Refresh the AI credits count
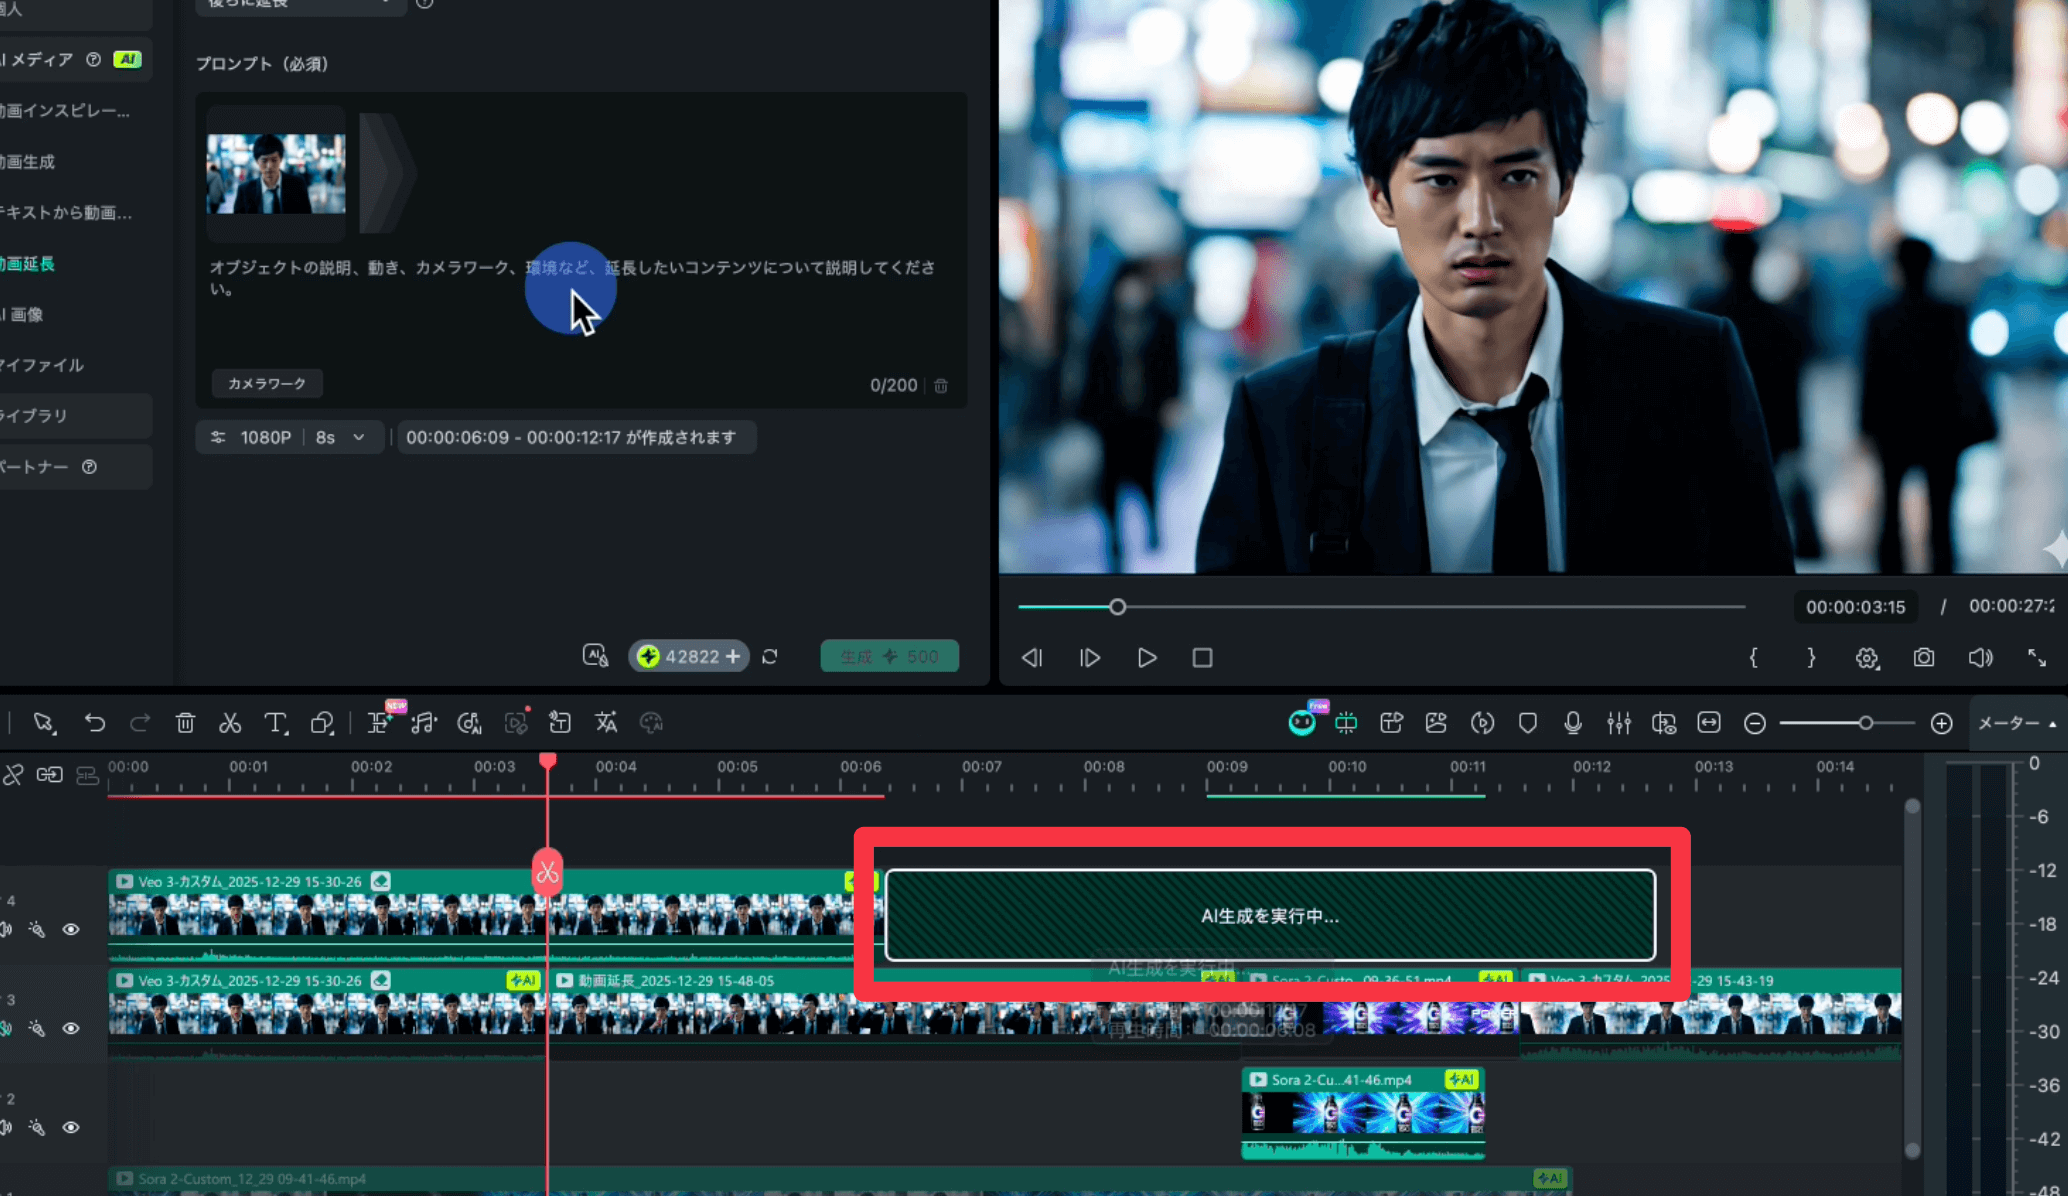The width and height of the screenshot is (2068, 1196). [x=770, y=656]
